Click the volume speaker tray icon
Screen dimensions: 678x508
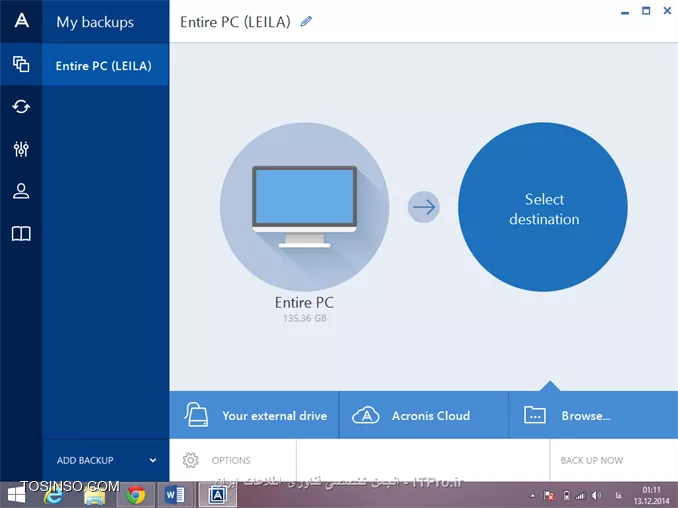596,496
